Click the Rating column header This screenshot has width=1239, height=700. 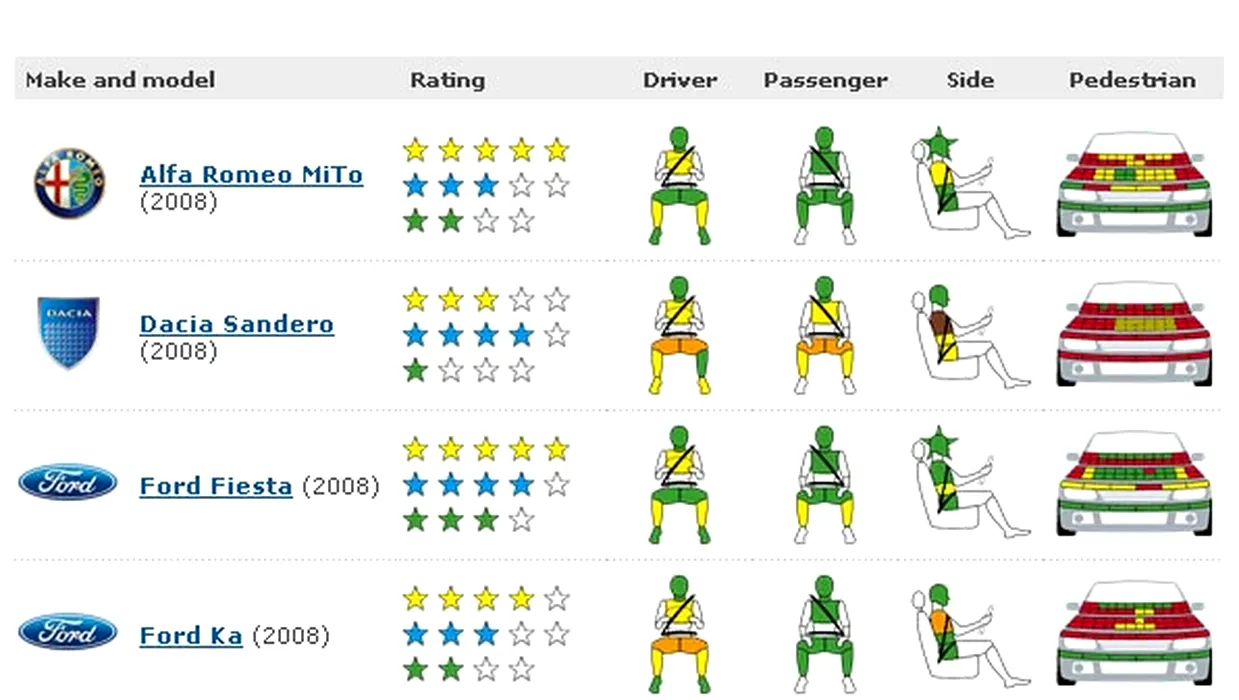[447, 80]
